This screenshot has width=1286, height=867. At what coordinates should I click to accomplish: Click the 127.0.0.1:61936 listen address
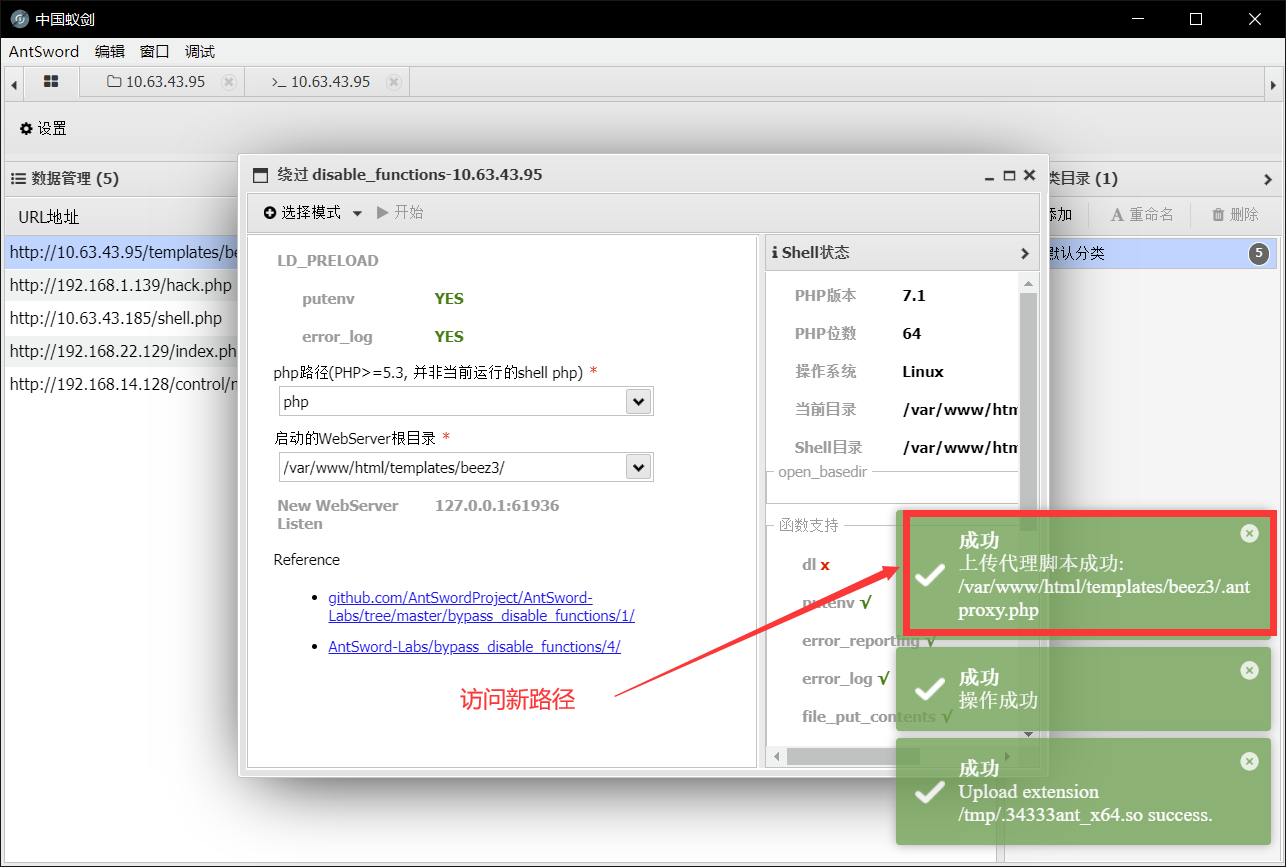point(497,505)
